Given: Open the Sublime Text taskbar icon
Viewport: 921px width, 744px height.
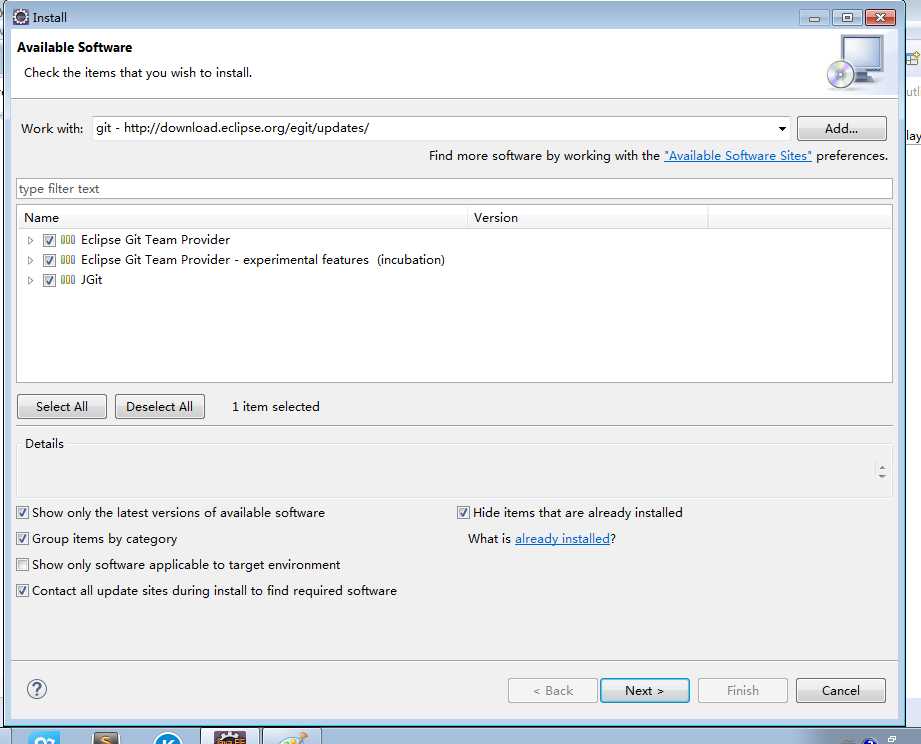Looking at the screenshot, I should coord(107,738).
